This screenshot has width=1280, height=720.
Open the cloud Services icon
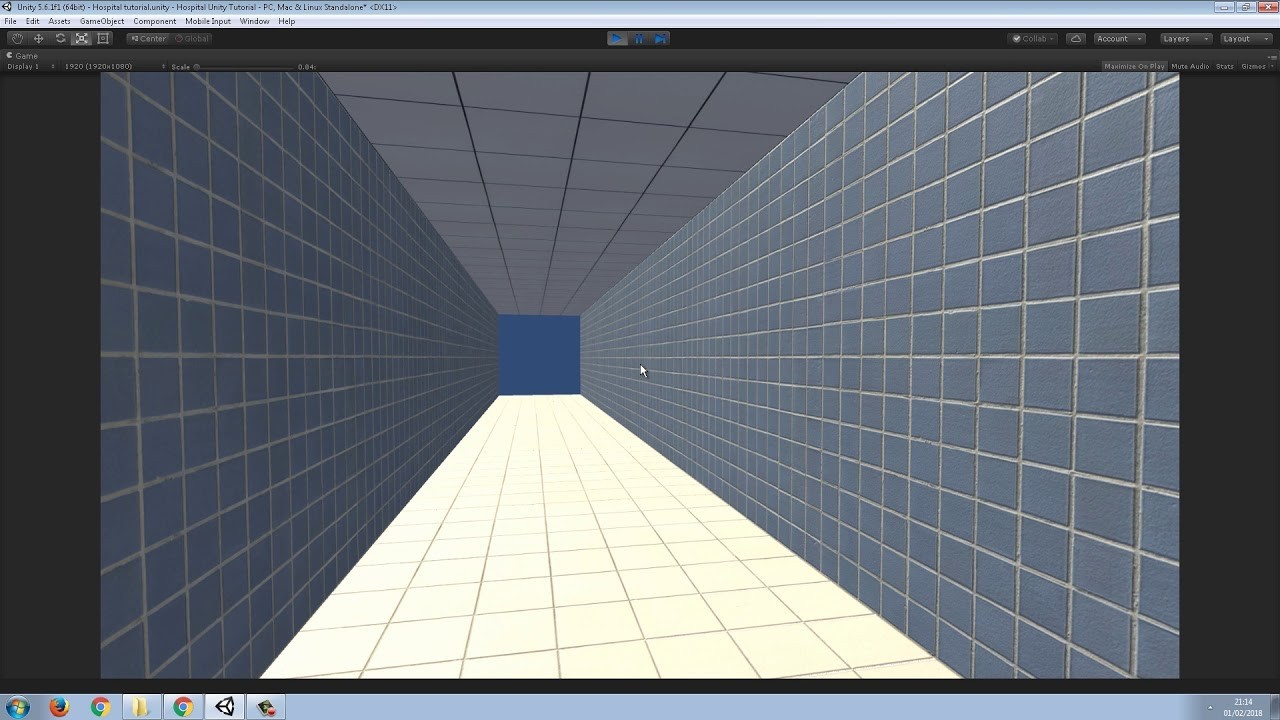coord(1076,38)
